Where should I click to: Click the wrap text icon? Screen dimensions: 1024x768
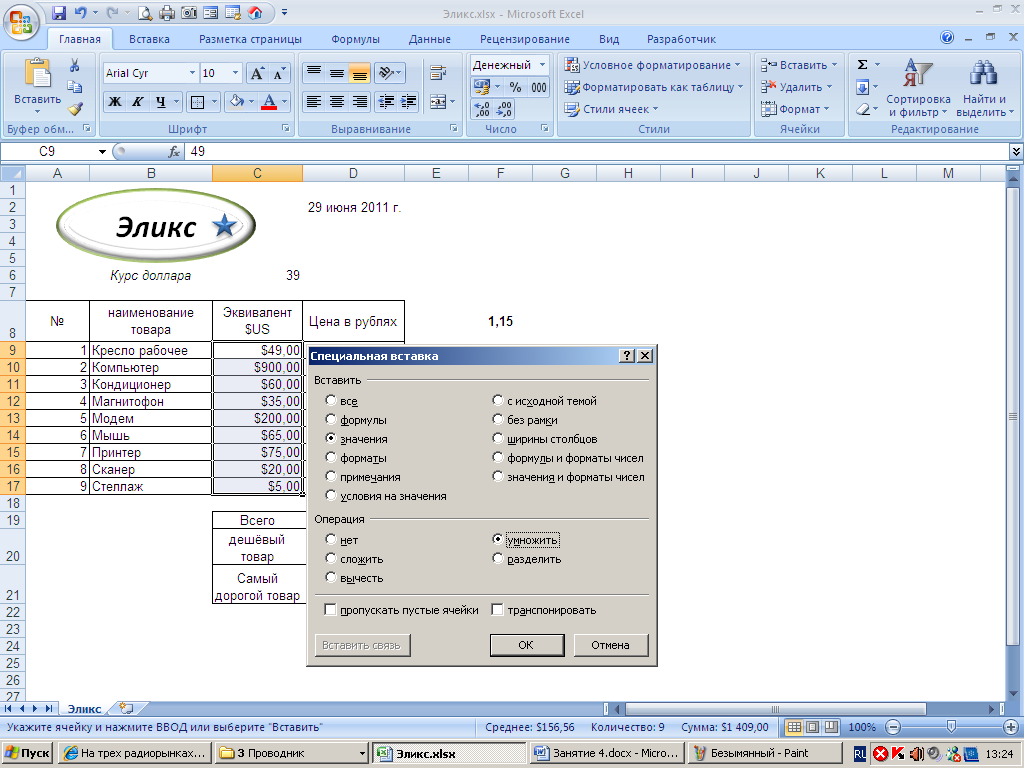coord(438,73)
